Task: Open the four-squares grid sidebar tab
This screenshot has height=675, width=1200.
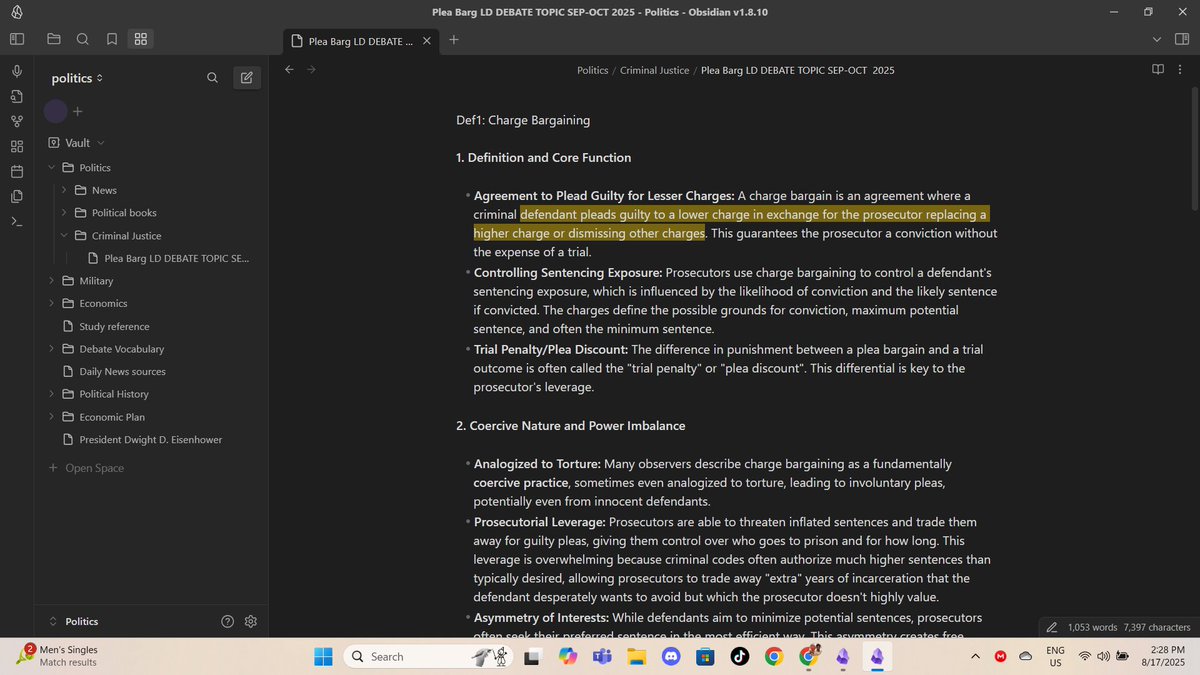Action: 141,39
